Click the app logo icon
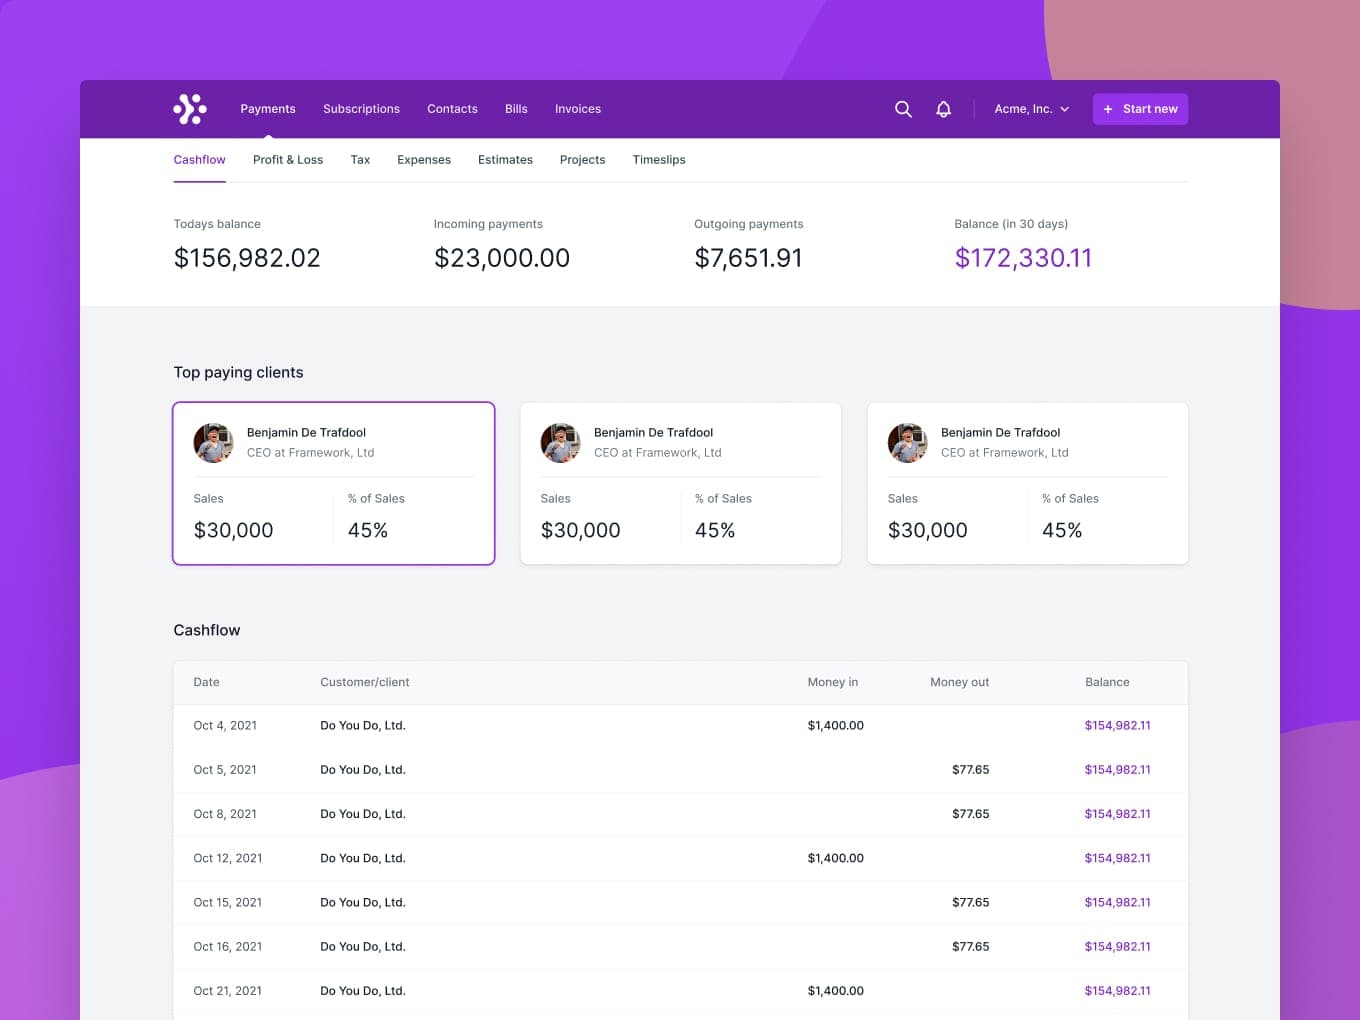The image size is (1360, 1020). pyautogui.click(x=190, y=109)
